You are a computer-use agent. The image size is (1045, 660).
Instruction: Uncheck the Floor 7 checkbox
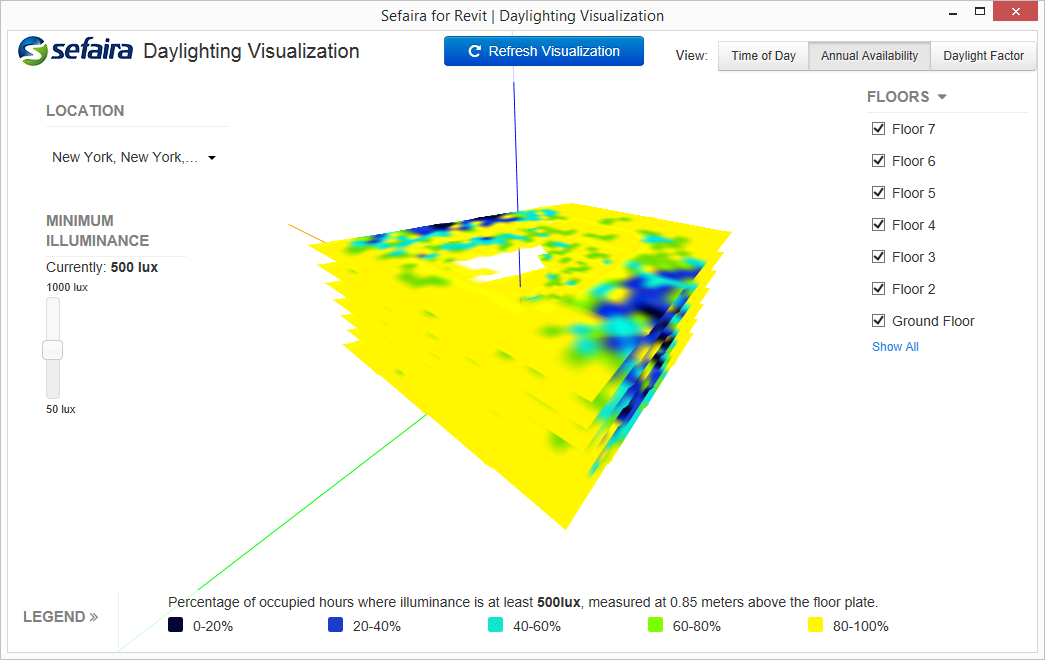tap(879, 129)
